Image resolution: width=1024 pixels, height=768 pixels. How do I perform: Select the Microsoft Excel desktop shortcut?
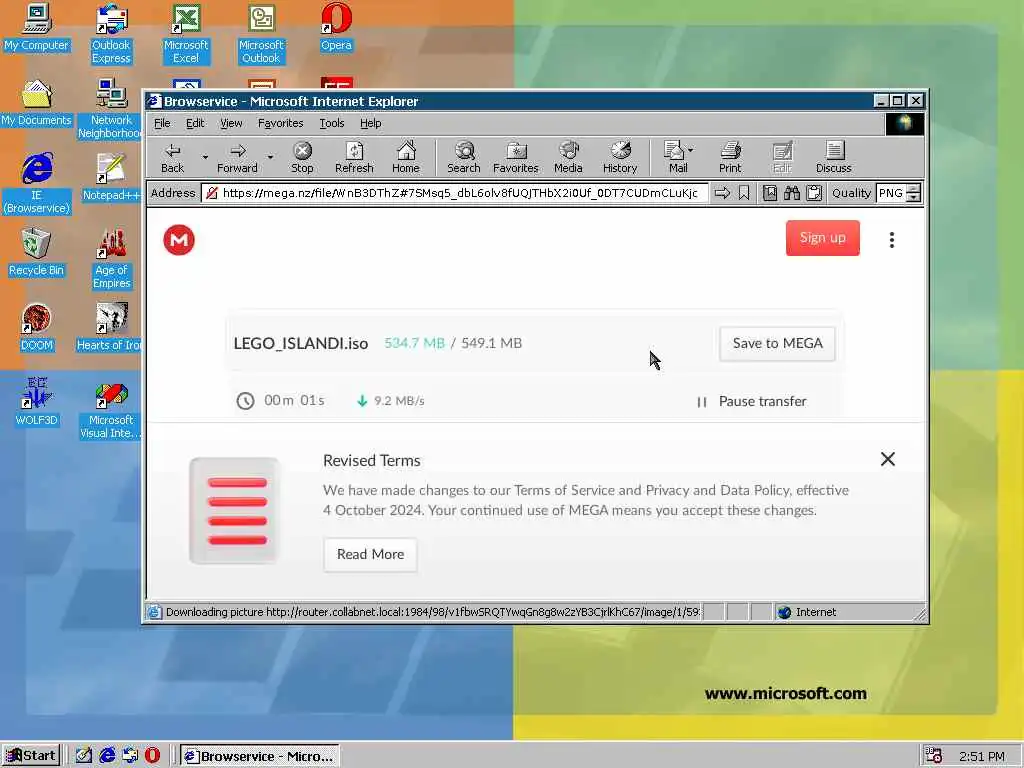click(185, 34)
